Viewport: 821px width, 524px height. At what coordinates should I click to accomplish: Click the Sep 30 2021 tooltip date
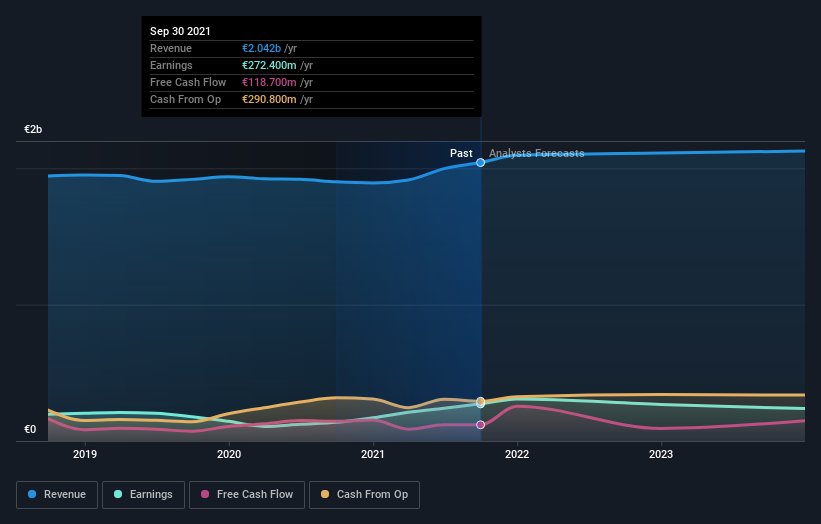pyautogui.click(x=180, y=31)
